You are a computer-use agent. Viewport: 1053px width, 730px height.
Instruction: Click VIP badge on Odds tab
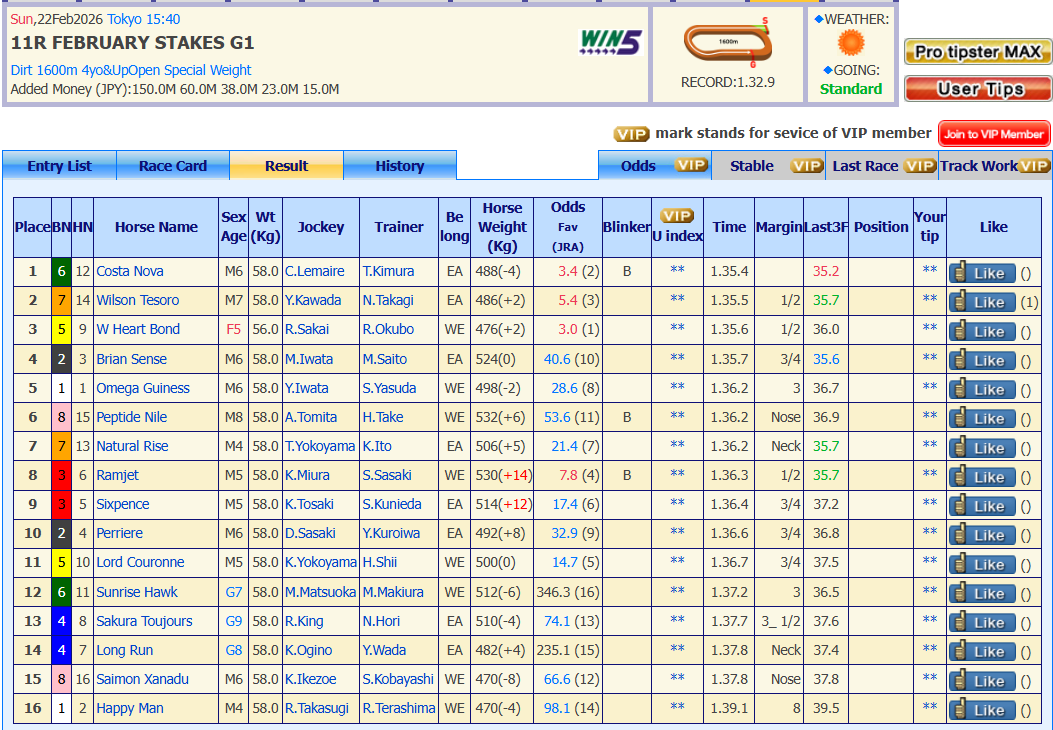point(691,165)
